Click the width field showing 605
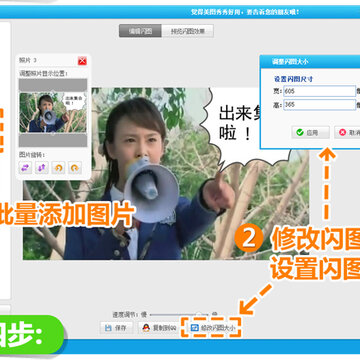 pos(320,91)
